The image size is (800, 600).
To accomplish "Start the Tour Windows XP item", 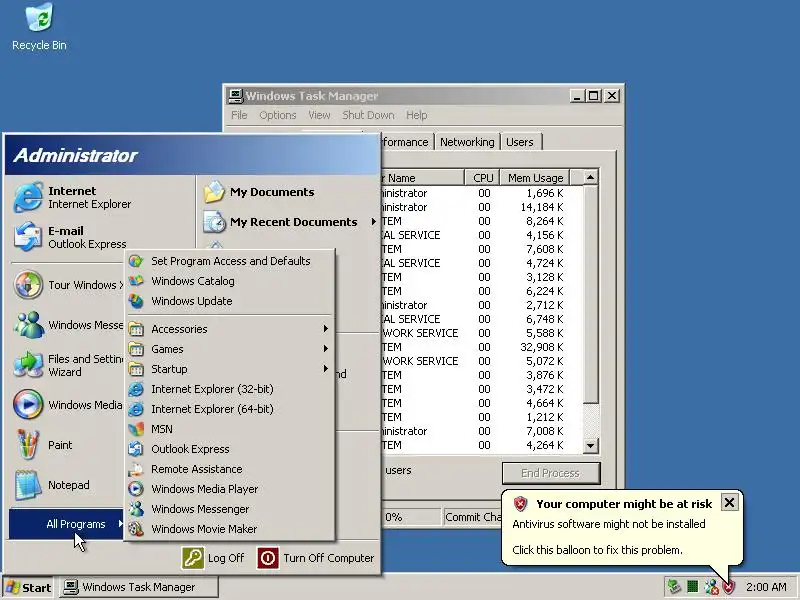I will [x=67, y=285].
